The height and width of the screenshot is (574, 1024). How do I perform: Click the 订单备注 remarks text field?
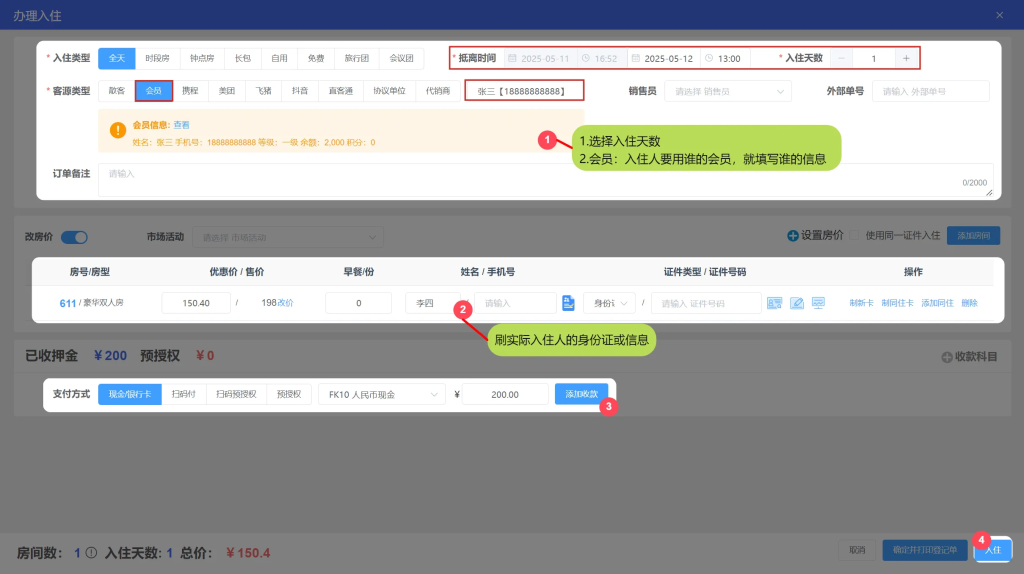(540, 179)
